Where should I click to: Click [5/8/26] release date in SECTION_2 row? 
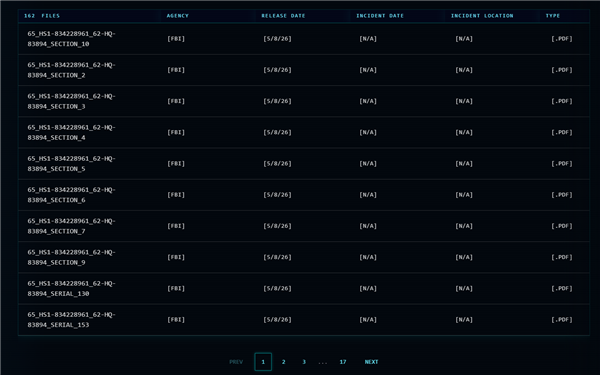pyautogui.click(x=277, y=70)
